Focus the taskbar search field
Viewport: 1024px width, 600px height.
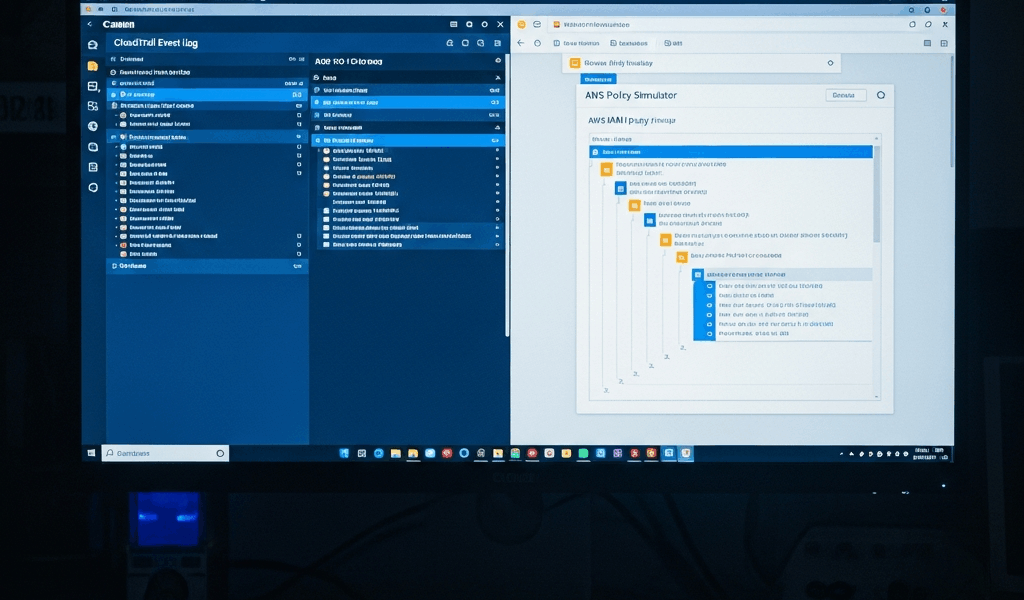tap(165, 453)
